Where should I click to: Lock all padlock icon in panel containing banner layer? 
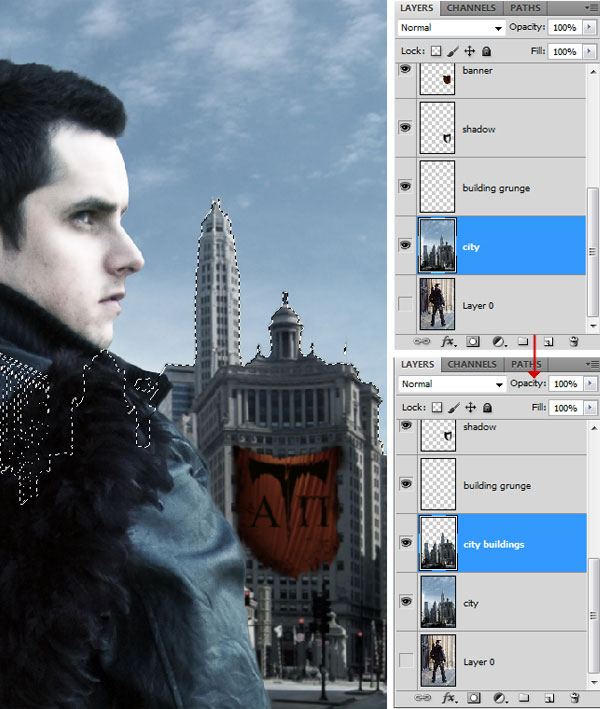487,51
